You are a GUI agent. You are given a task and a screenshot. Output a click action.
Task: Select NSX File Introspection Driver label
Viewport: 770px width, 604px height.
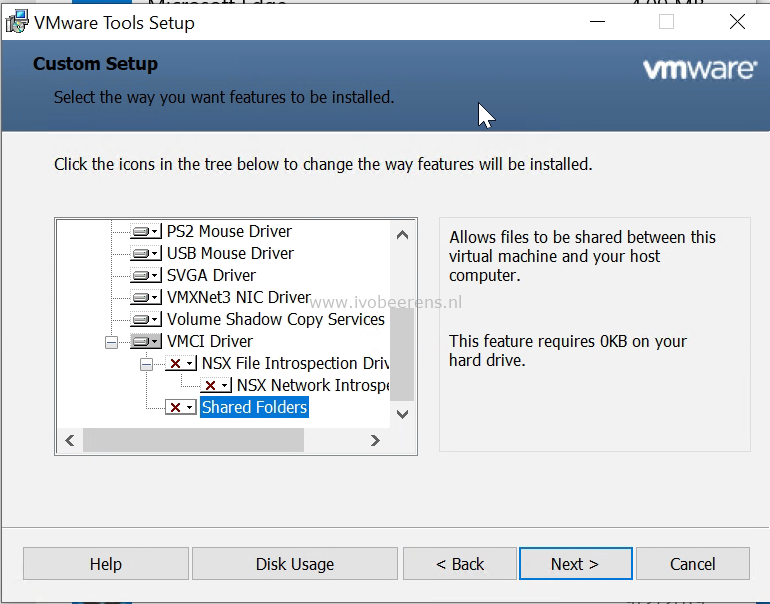[296, 363]
